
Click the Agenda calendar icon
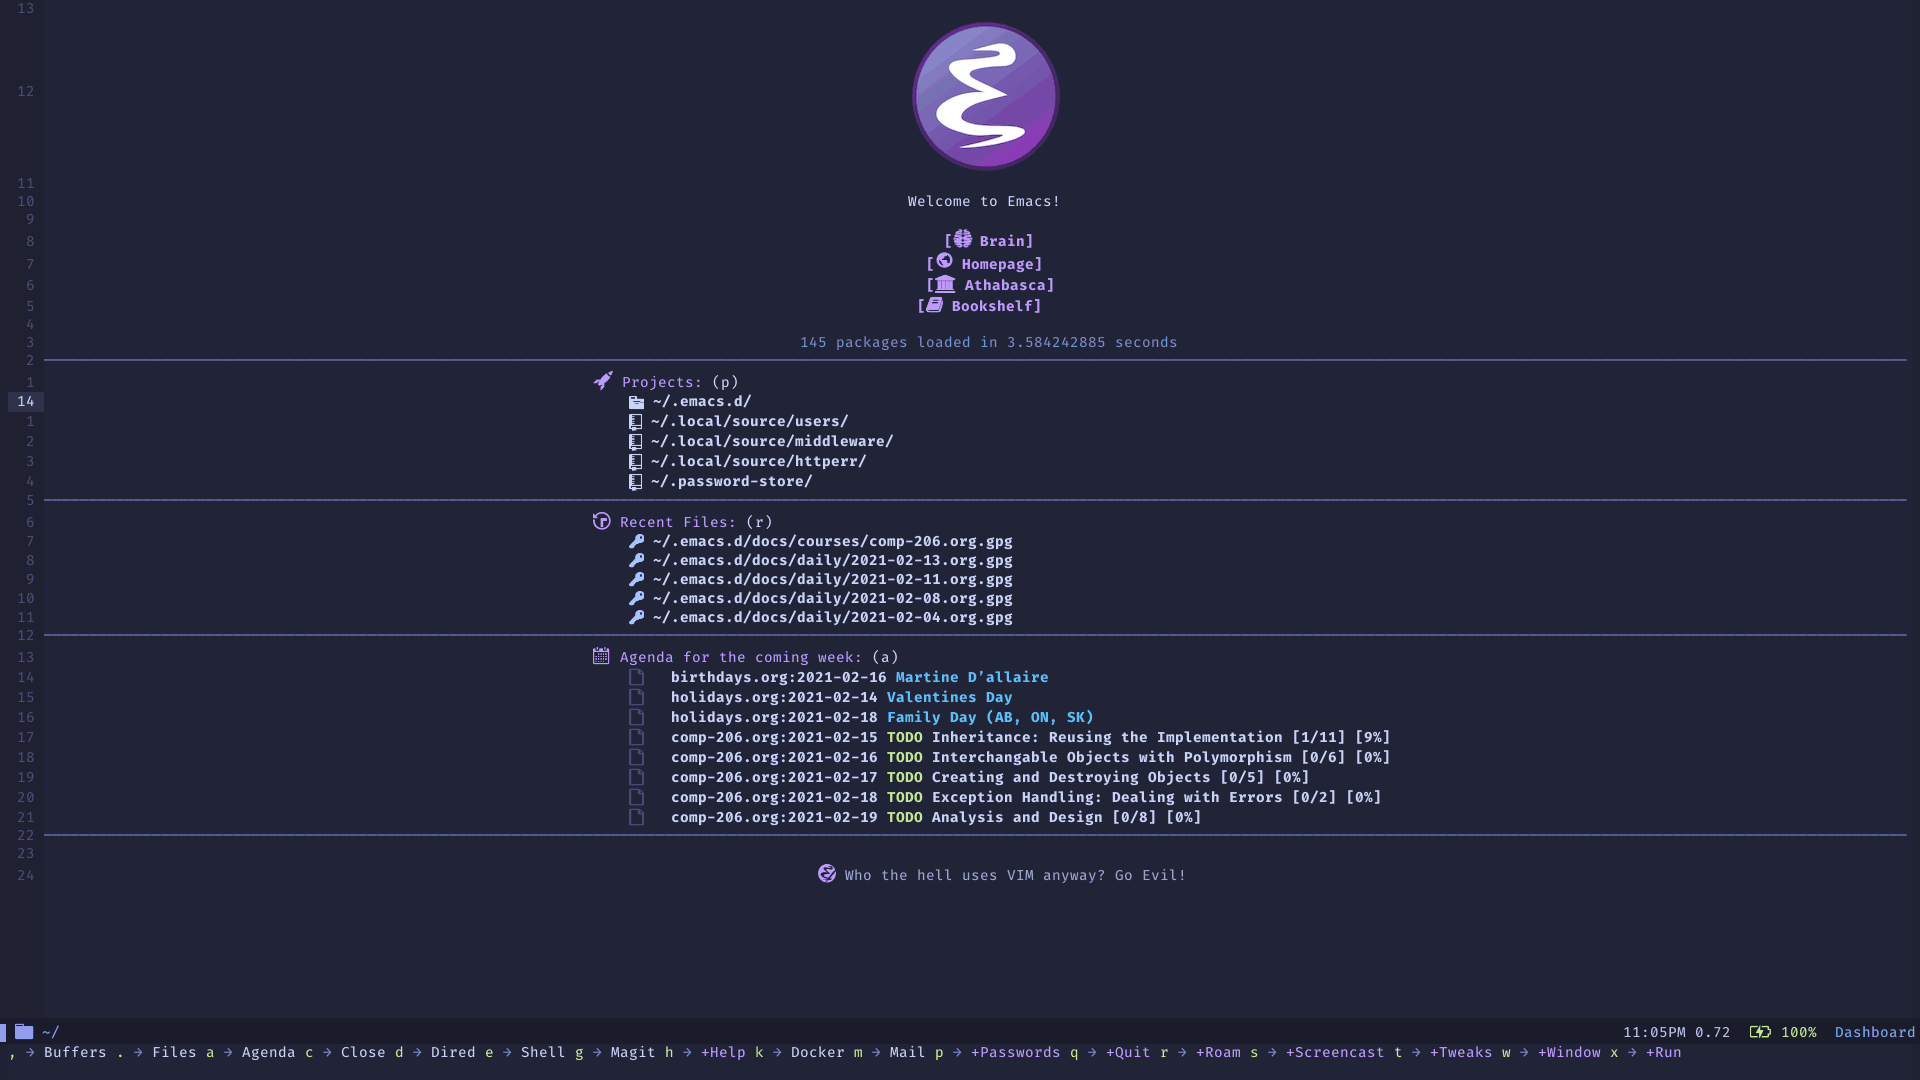601,655
